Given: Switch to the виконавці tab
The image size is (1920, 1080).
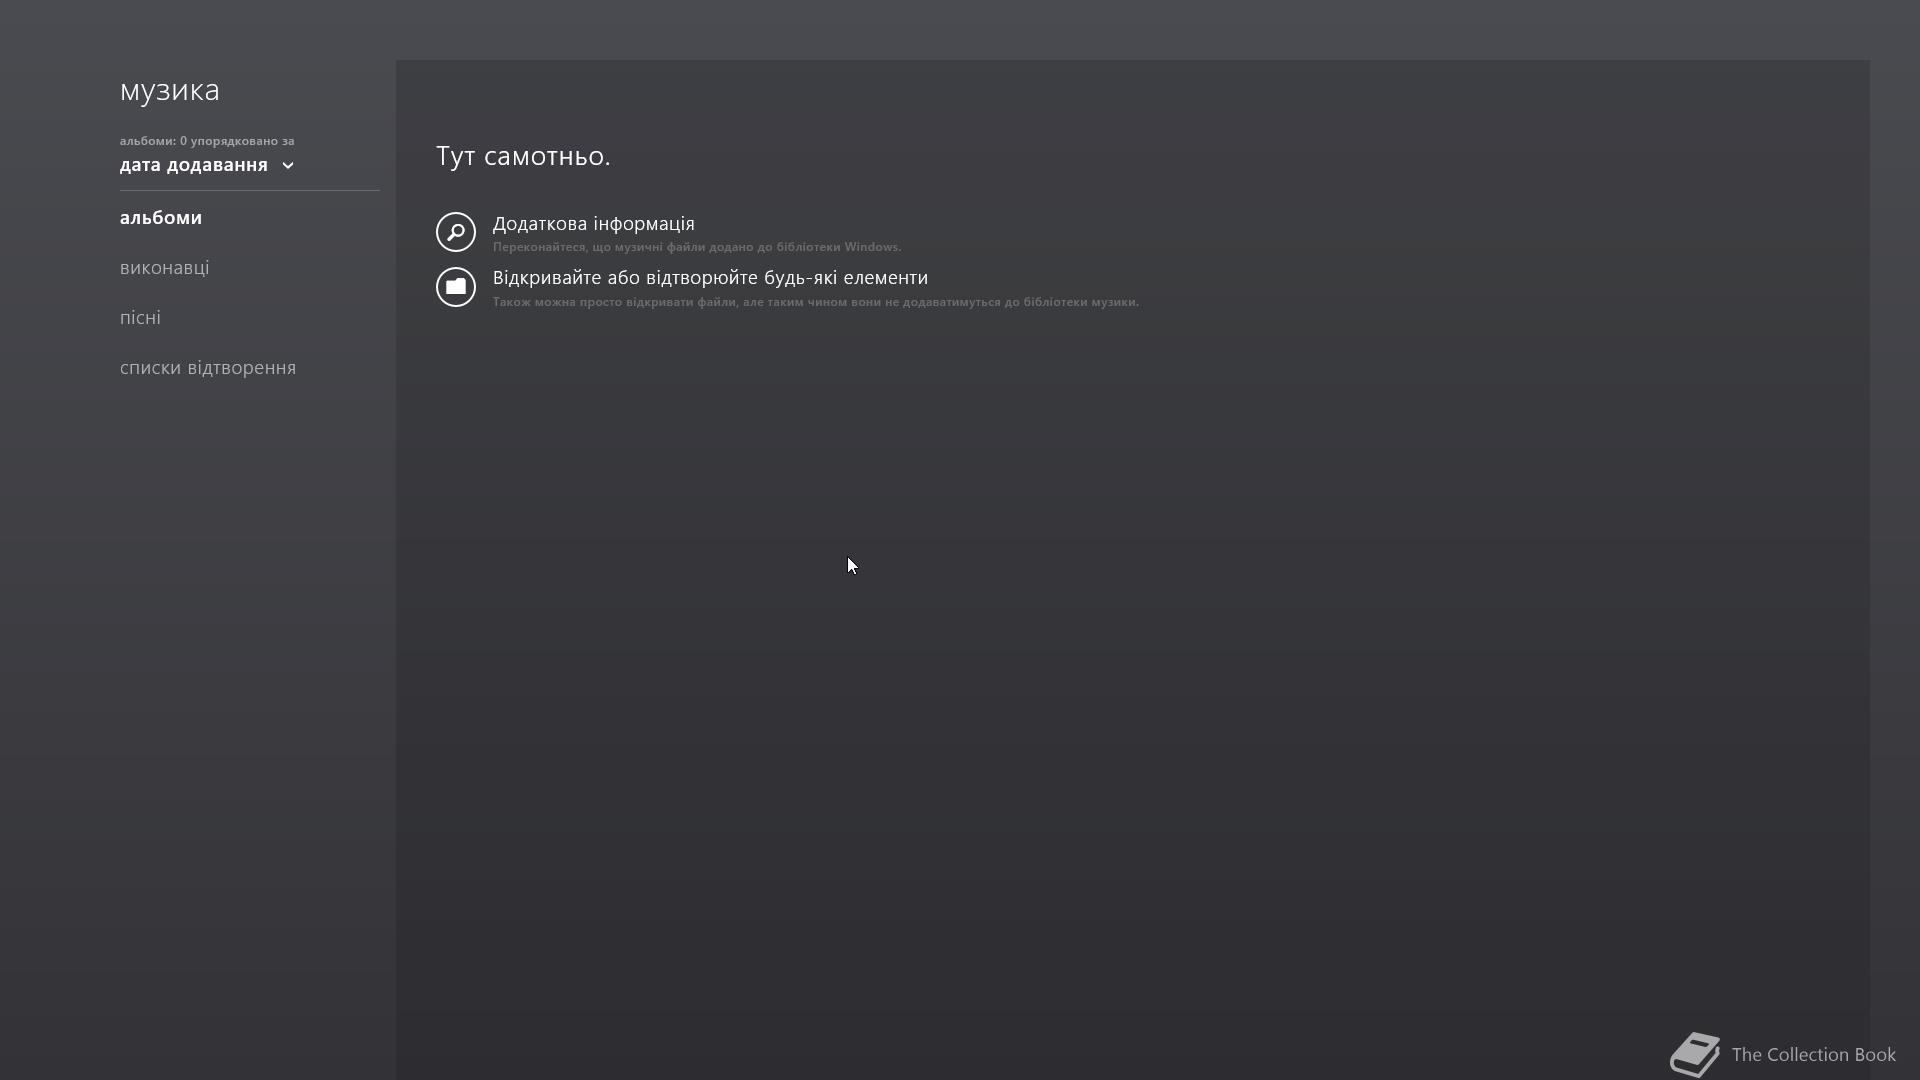Looking at the screenshot, I should coord(165,268).
